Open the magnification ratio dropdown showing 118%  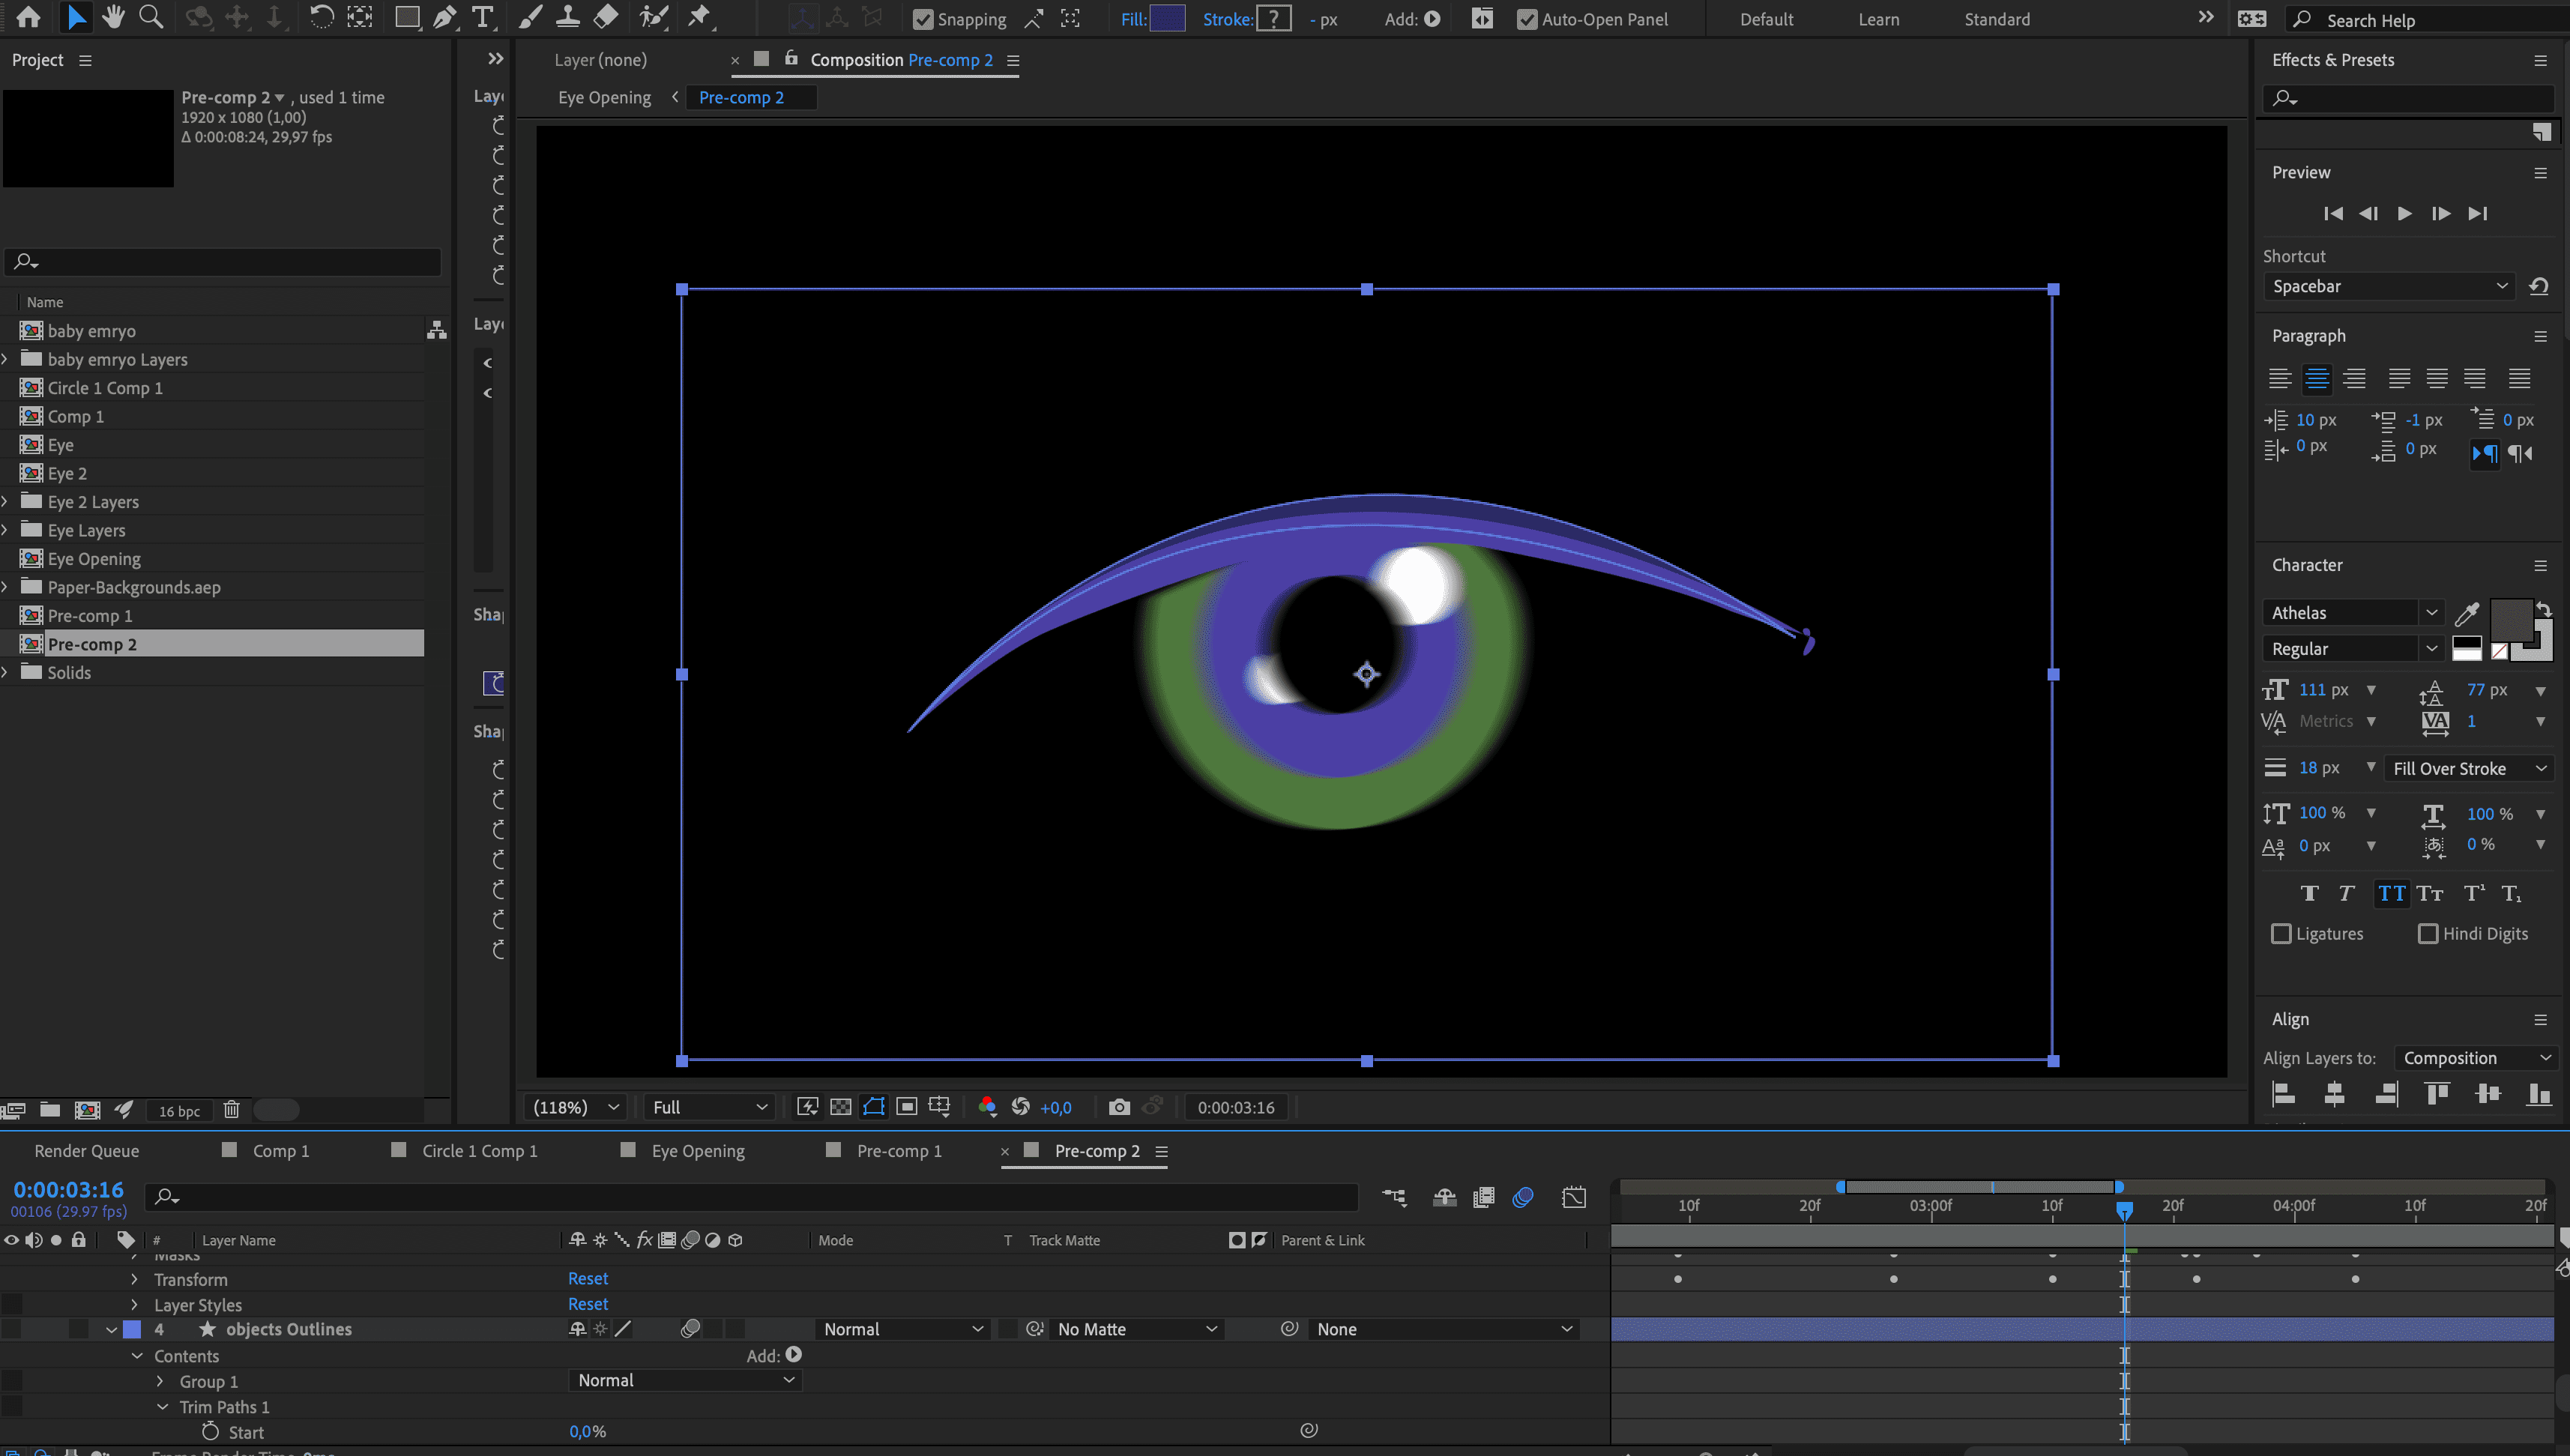coord(575,1107)
